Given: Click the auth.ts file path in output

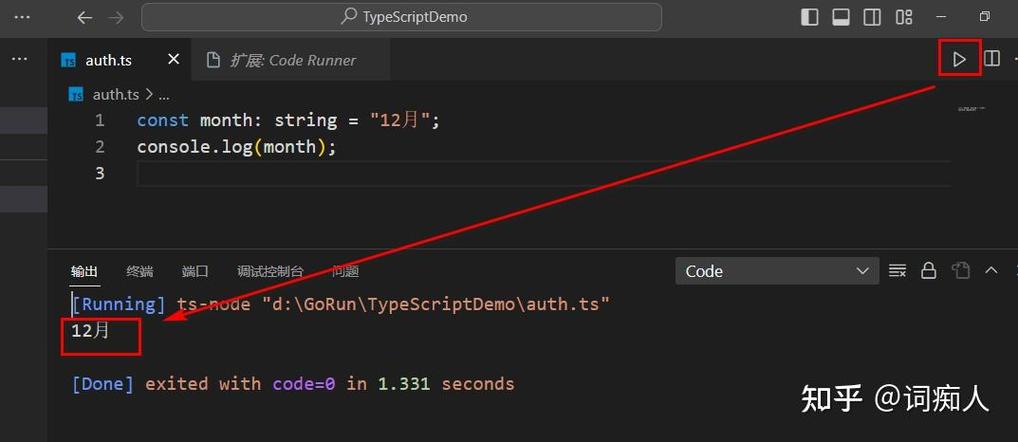Looking at the screenshot, I should (436, 304).
